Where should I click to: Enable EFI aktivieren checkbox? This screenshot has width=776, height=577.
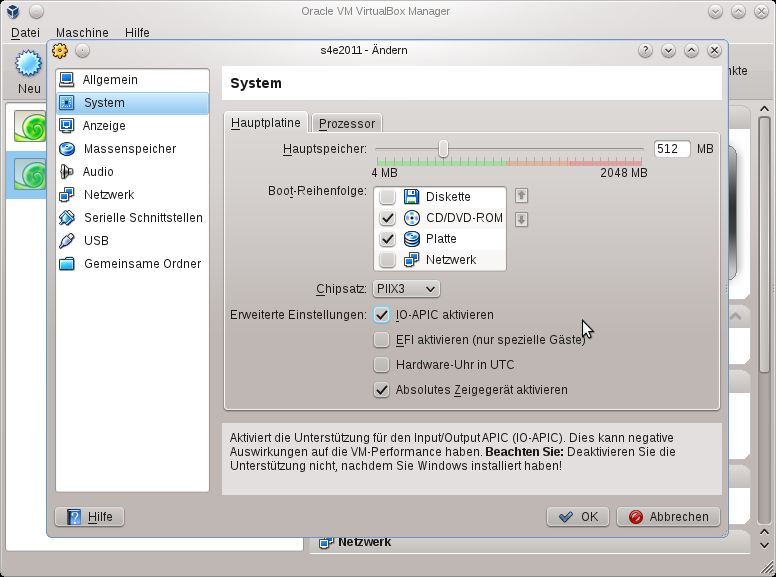pyautogui.click(x=382, y=339)
